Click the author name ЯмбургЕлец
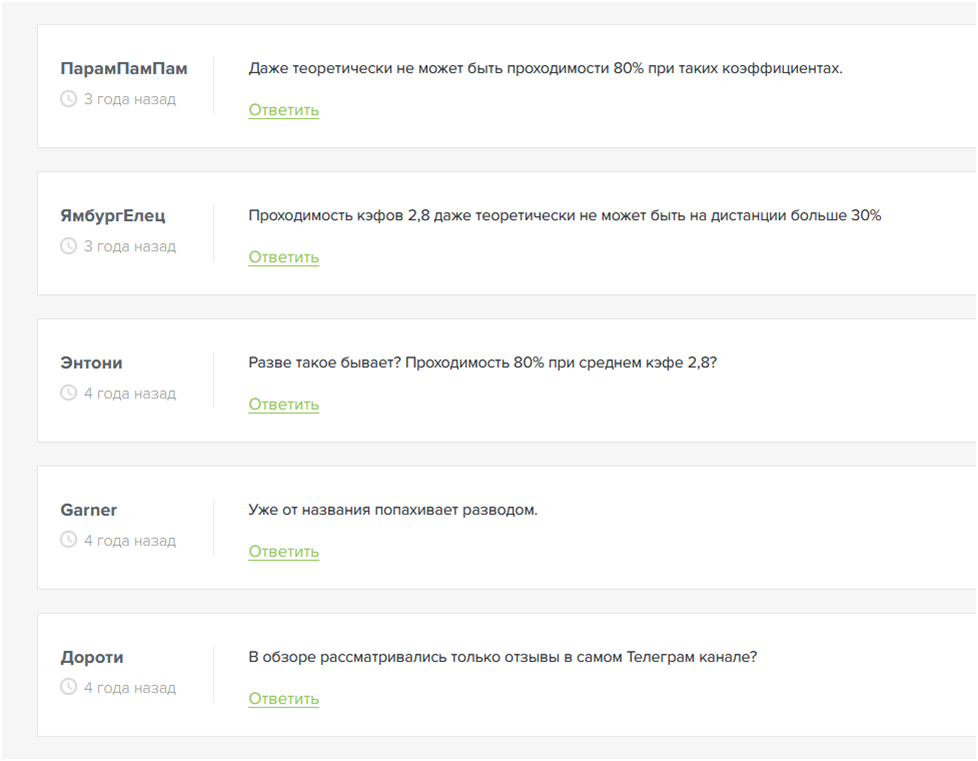Image resolution: width=978 pixels, height=761 pixels. point(113,216)
